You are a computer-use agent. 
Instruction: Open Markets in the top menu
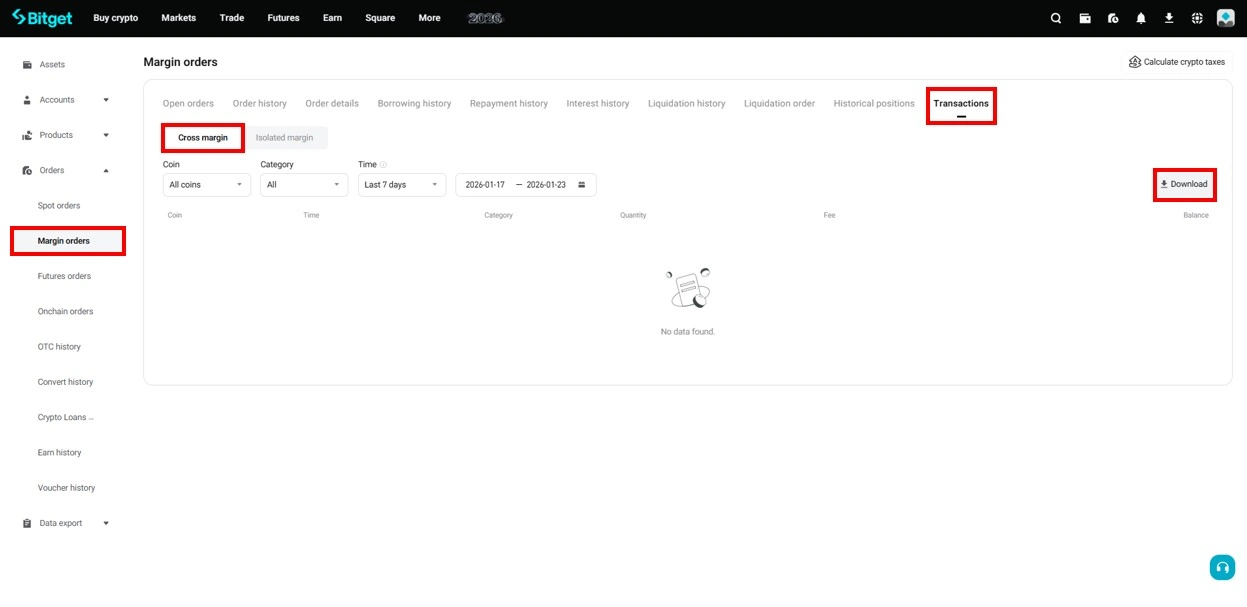(179, 18)
